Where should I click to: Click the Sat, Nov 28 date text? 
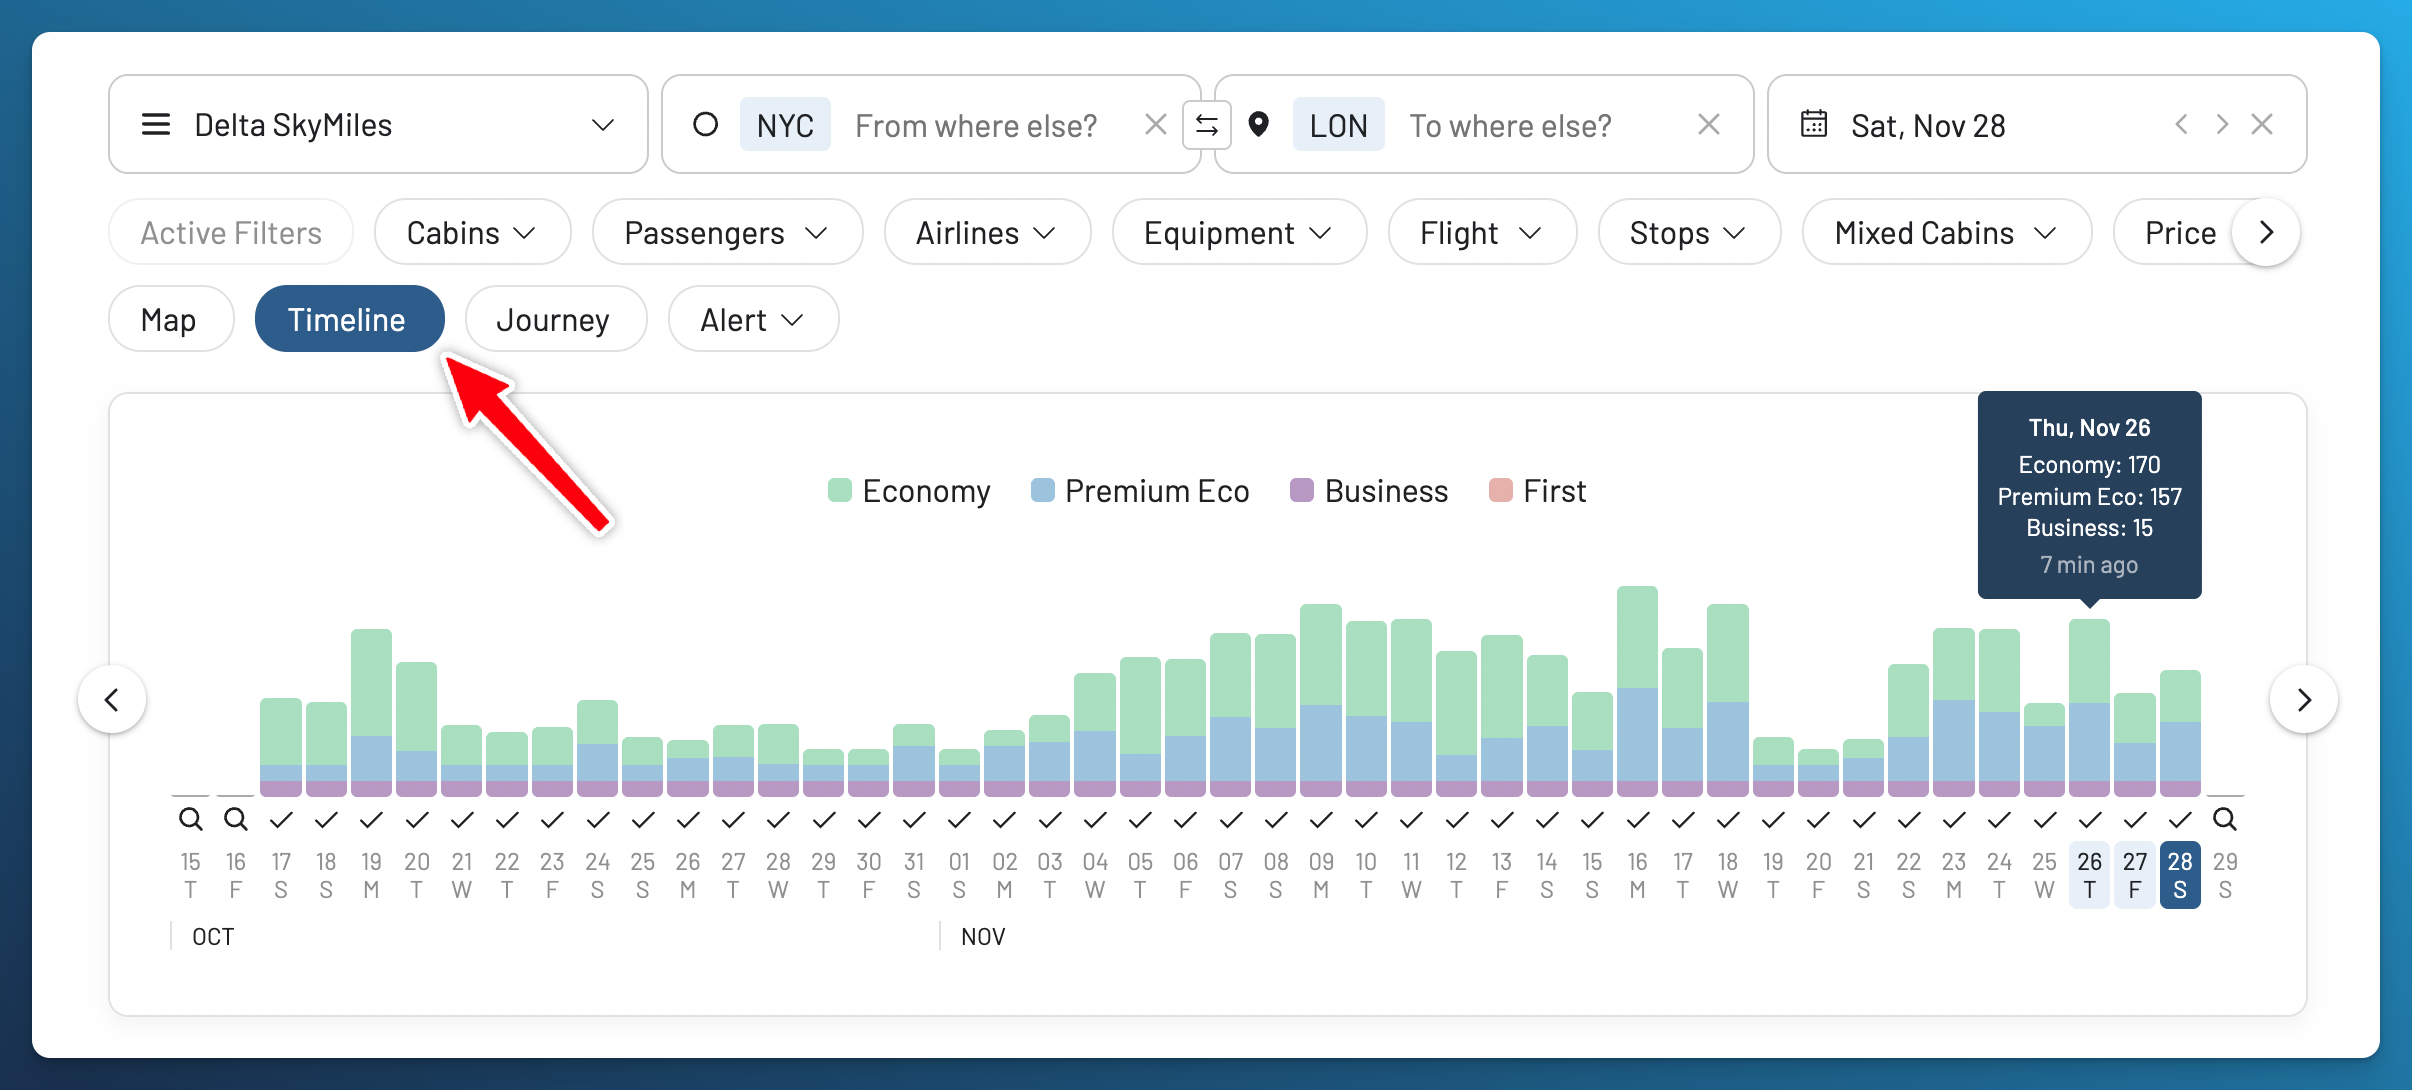coord(1928,125)
